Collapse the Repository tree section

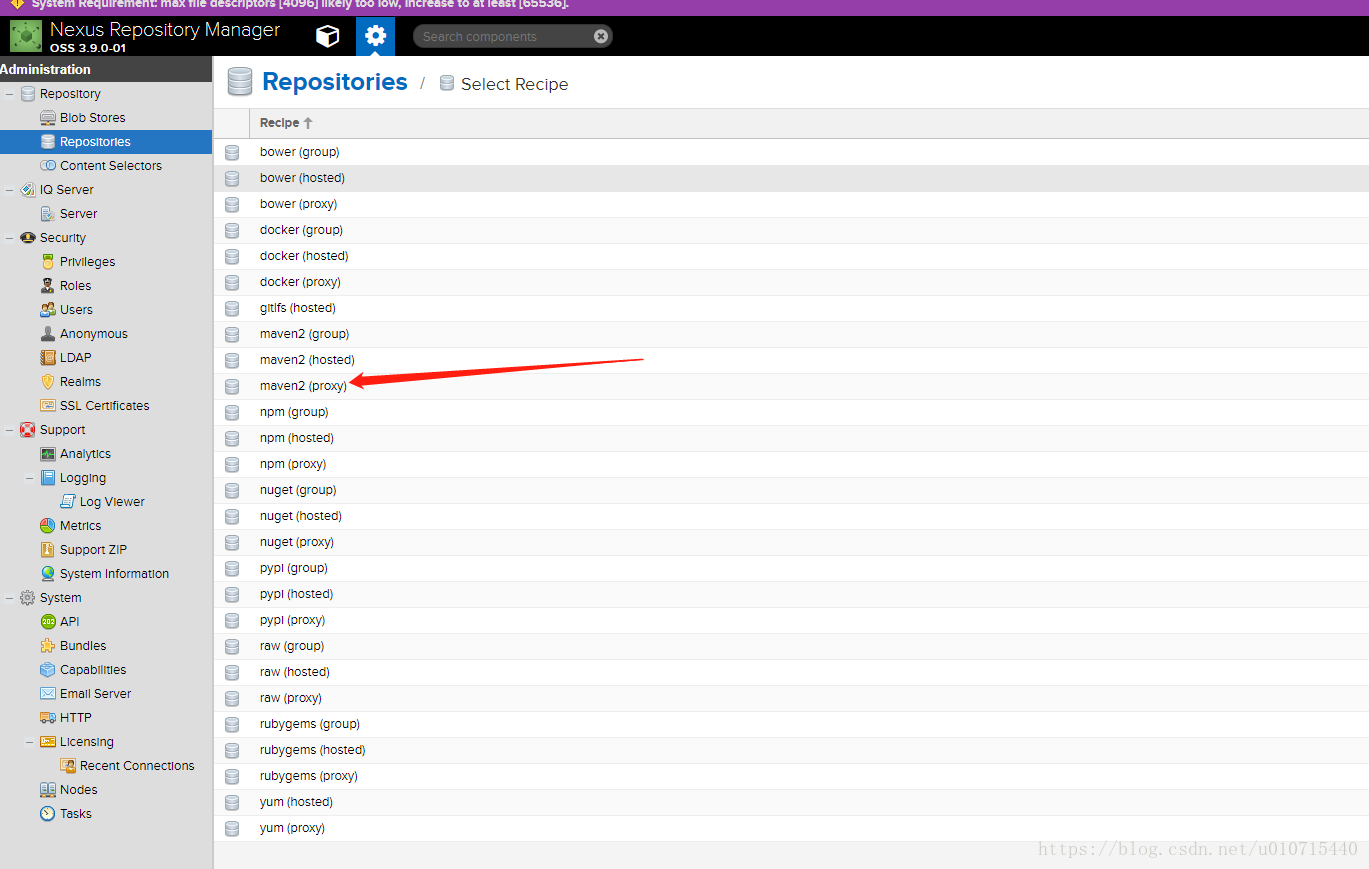pos(9,94)
